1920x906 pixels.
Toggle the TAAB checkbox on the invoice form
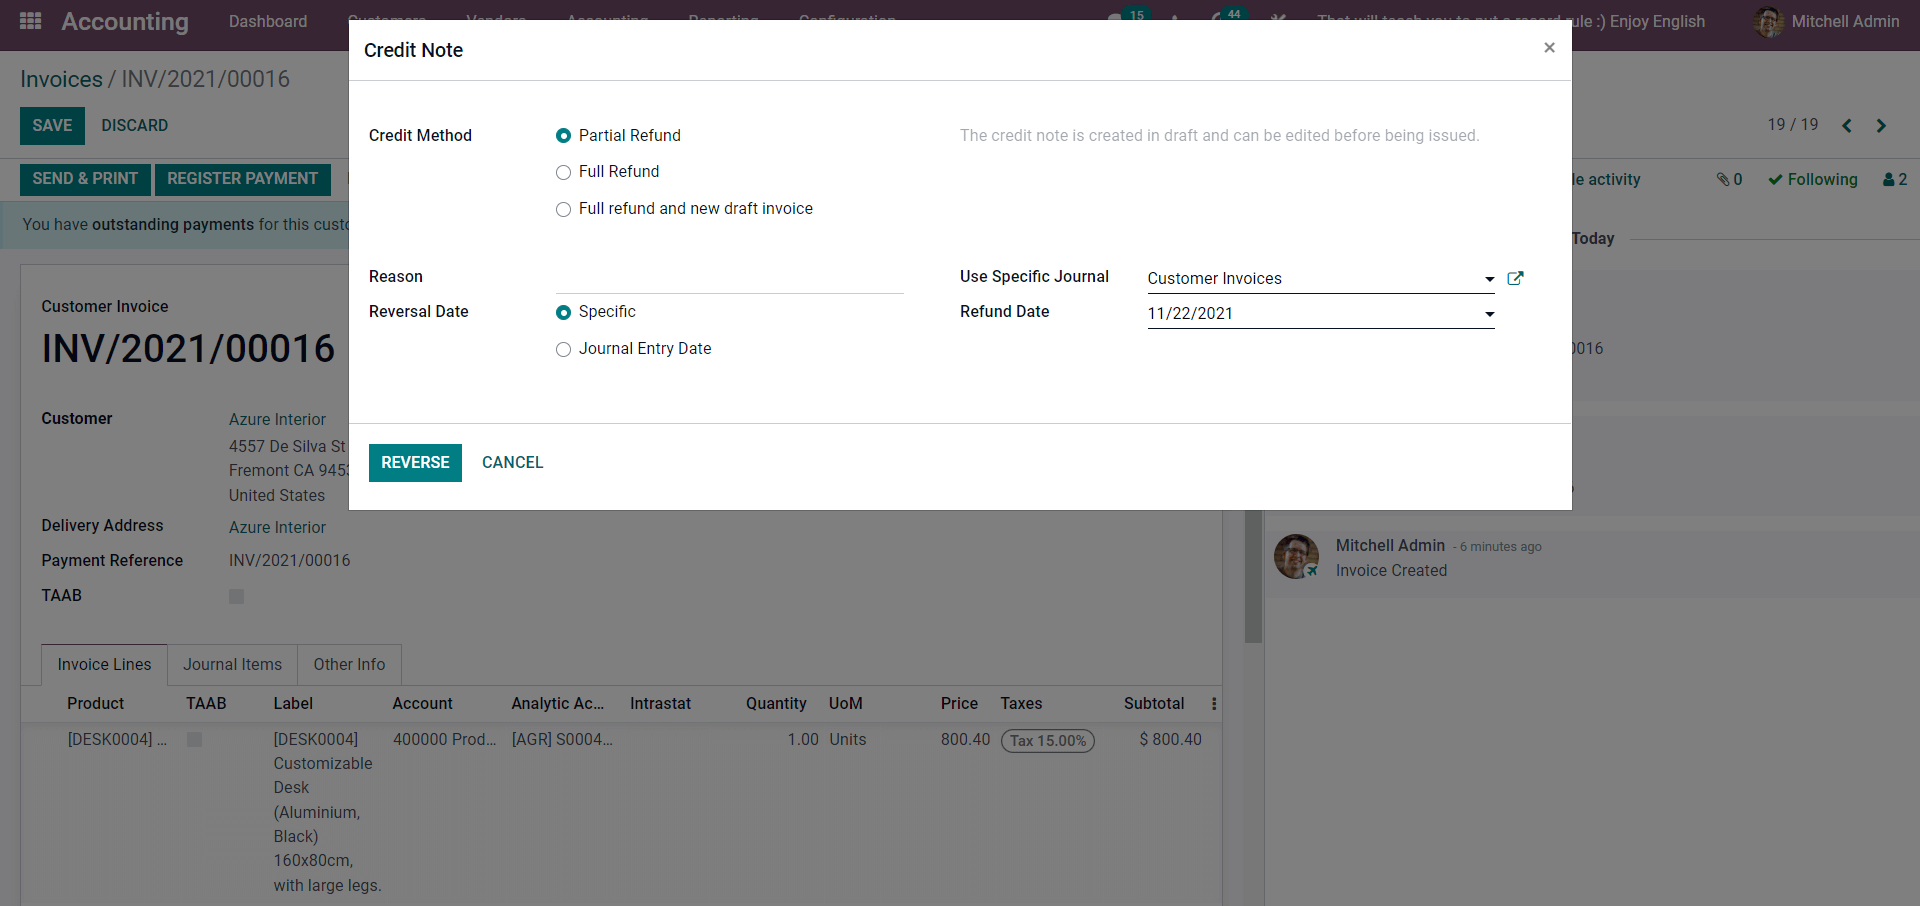click(236, 596)
